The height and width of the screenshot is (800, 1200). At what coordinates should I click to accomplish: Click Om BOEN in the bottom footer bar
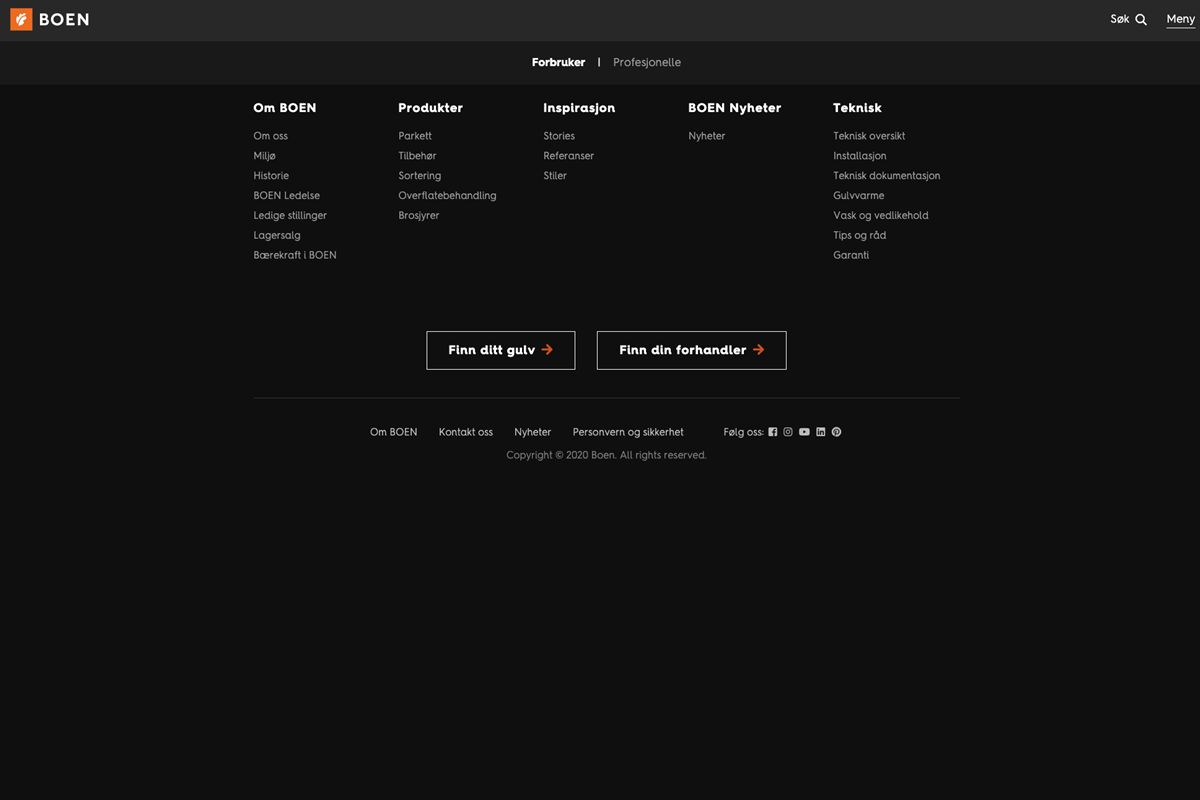click(x=394, y=432)
